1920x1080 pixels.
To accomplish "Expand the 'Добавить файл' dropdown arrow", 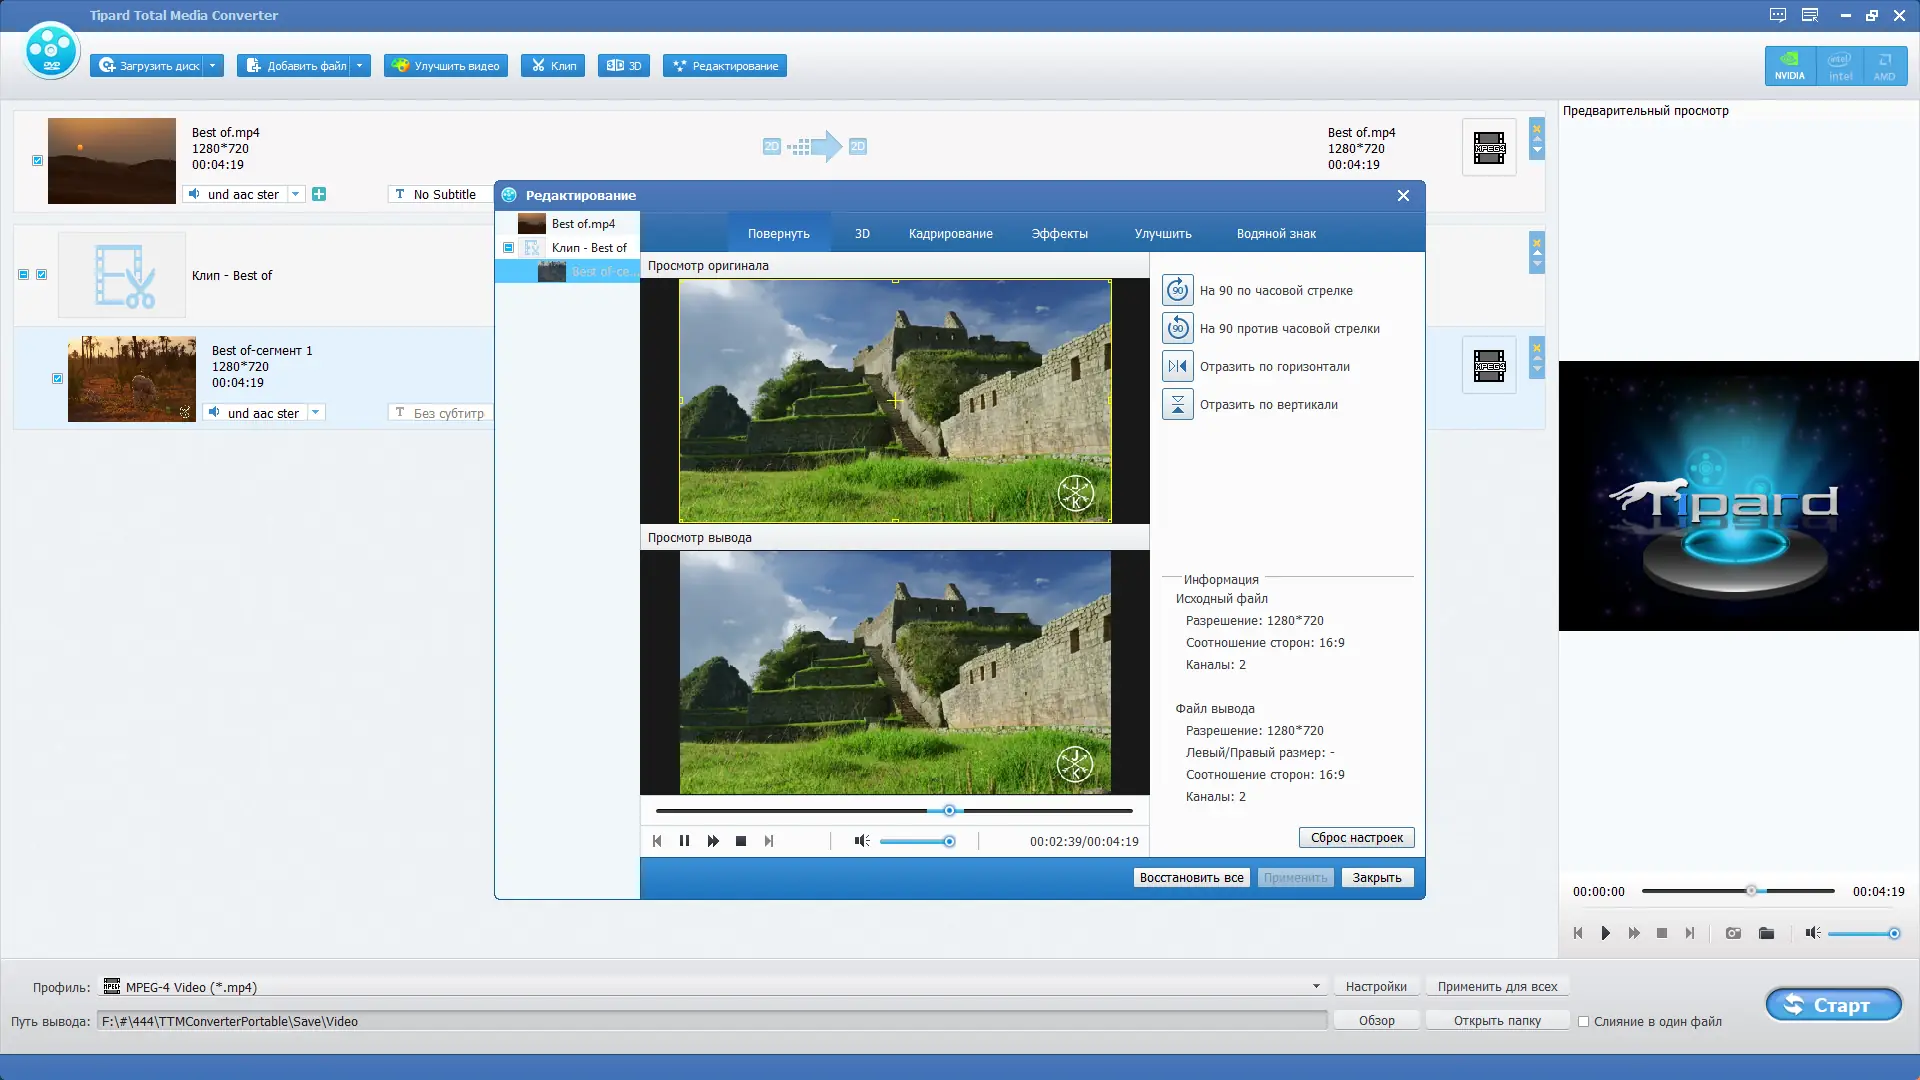I will pos(359,66).
